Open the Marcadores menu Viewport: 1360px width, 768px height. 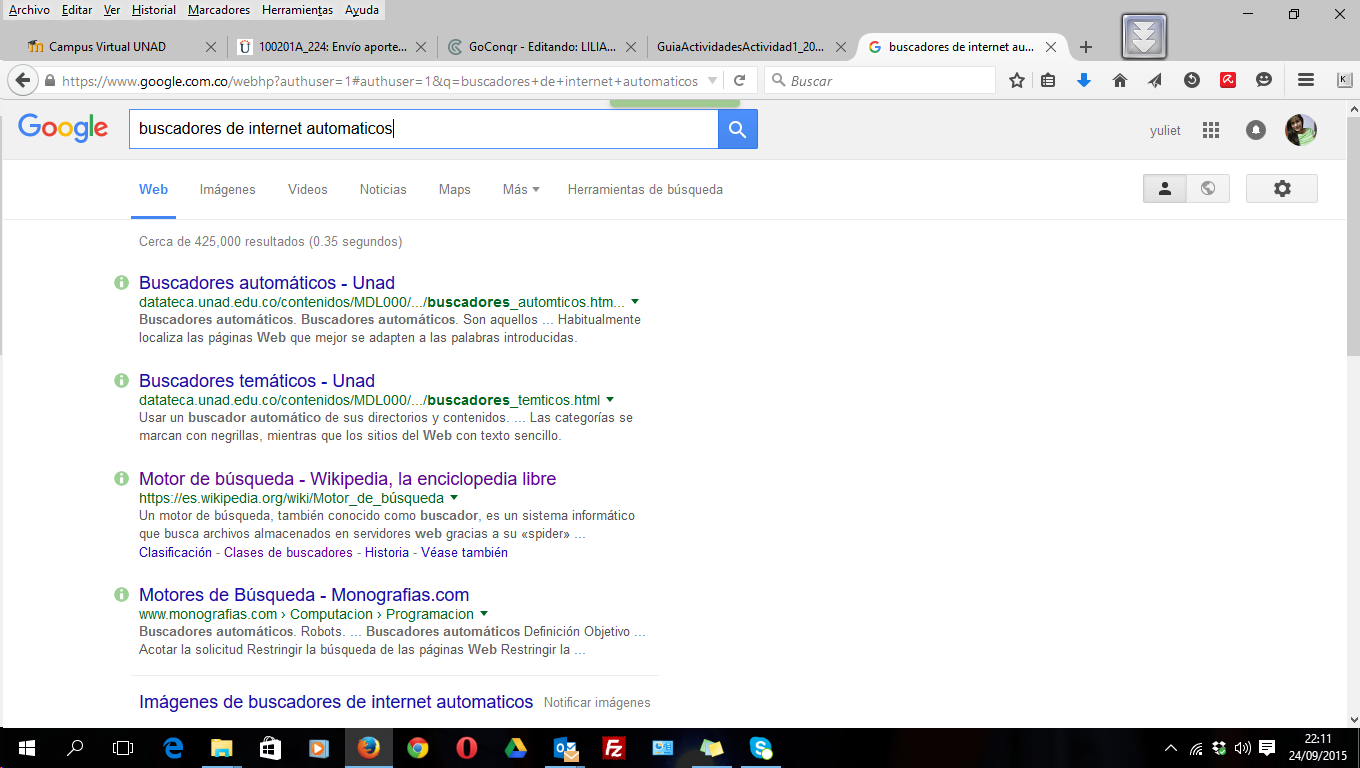[219, 10]
